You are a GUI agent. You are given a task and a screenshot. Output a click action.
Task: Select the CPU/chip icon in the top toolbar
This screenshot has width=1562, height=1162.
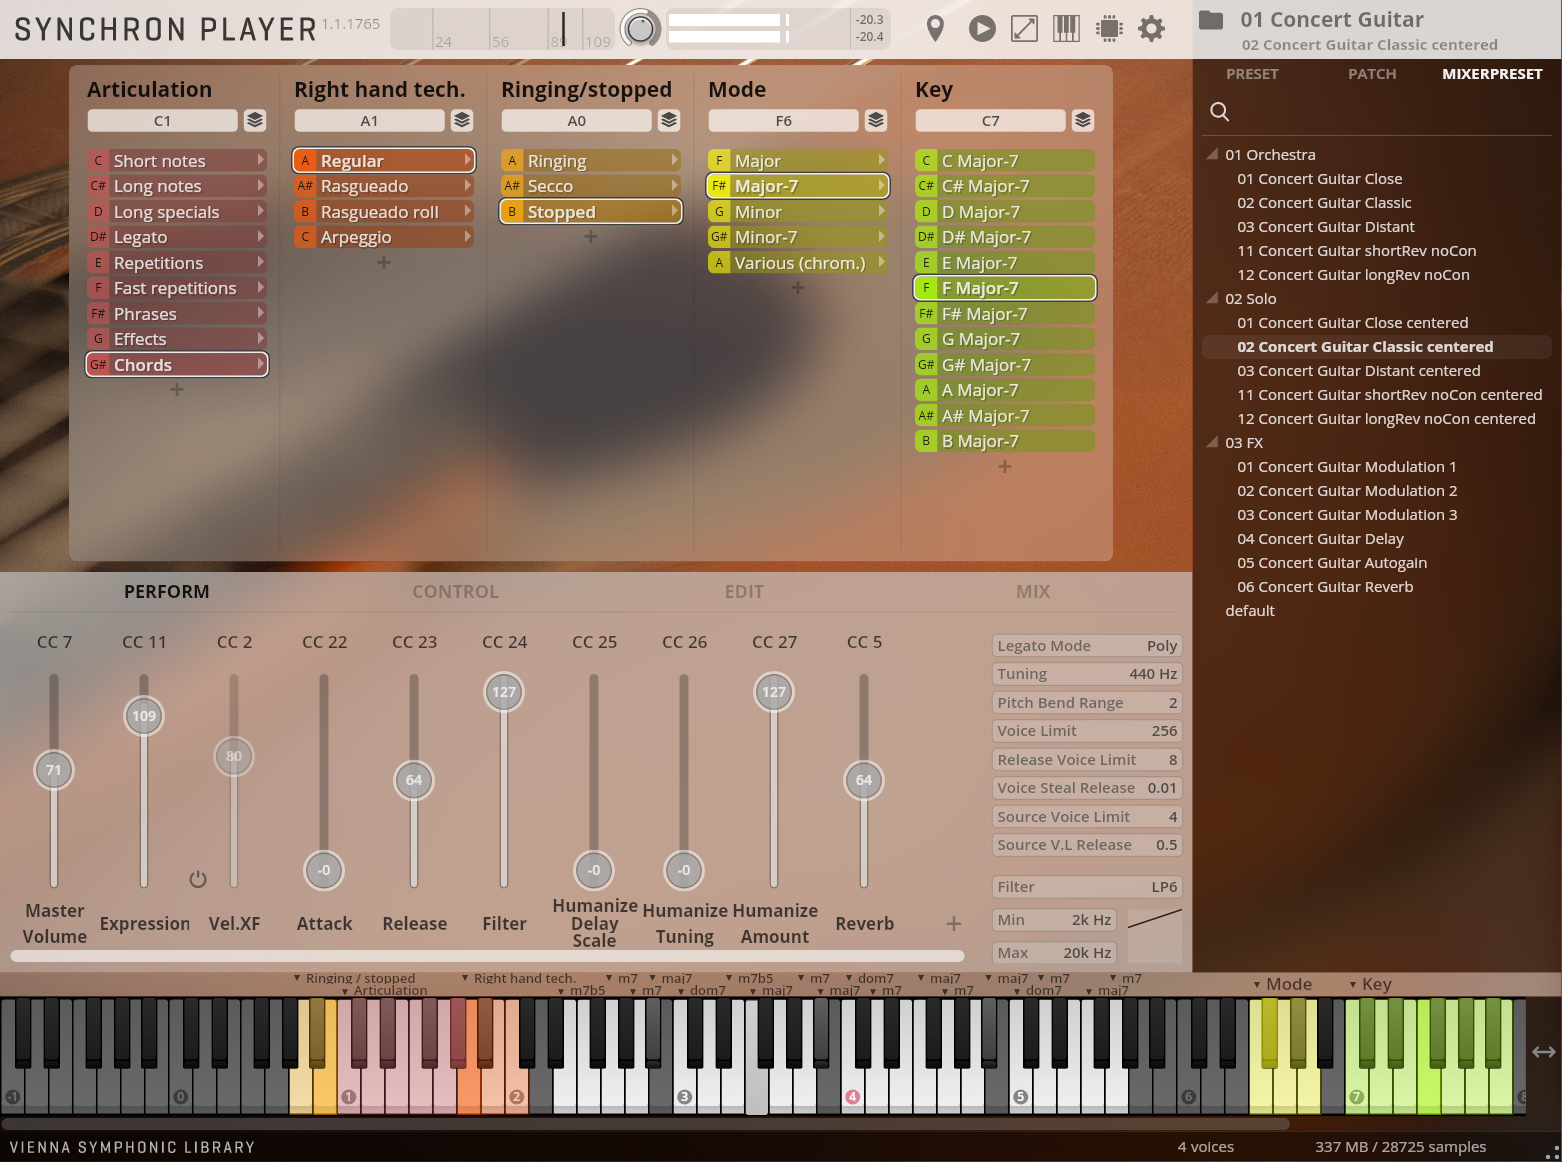click(x=1108, y=28)
